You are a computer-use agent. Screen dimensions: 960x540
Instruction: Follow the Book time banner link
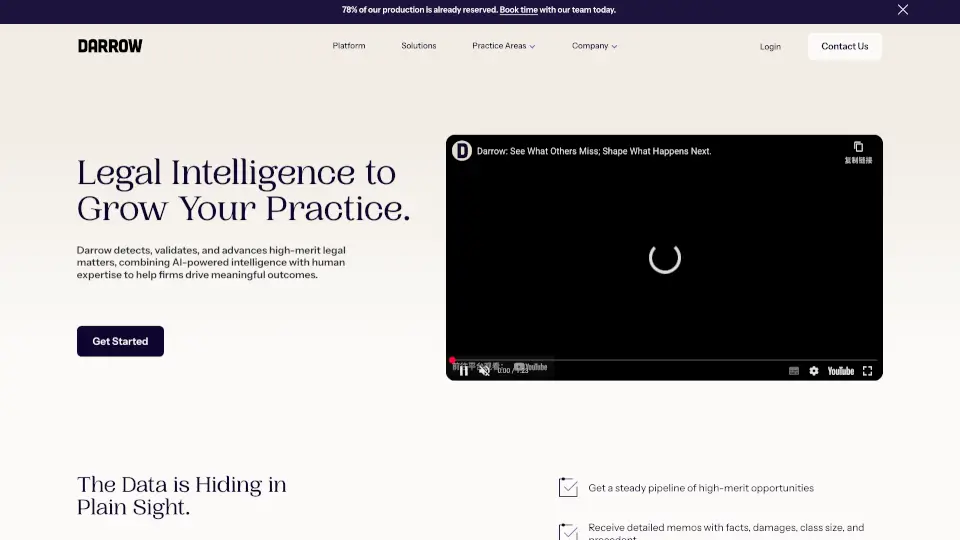point(518,10)
